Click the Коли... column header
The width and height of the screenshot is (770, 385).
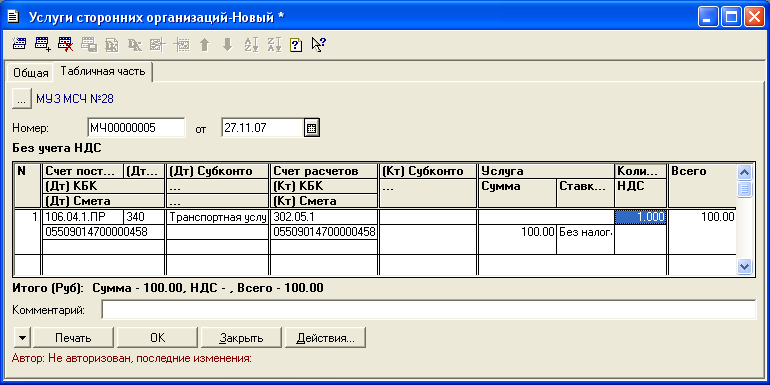click(x=640, y=171)
